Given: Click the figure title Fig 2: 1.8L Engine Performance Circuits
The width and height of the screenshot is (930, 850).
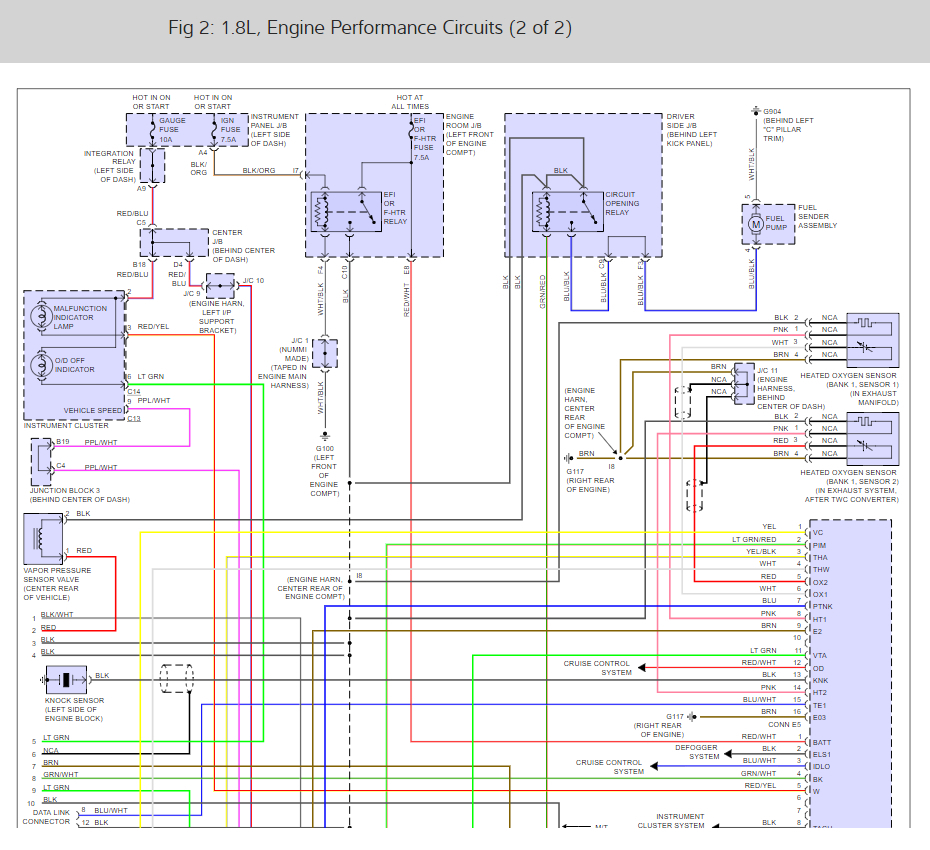Looking at the screenshot, I should pyautogui.click(x=370, y=28).
